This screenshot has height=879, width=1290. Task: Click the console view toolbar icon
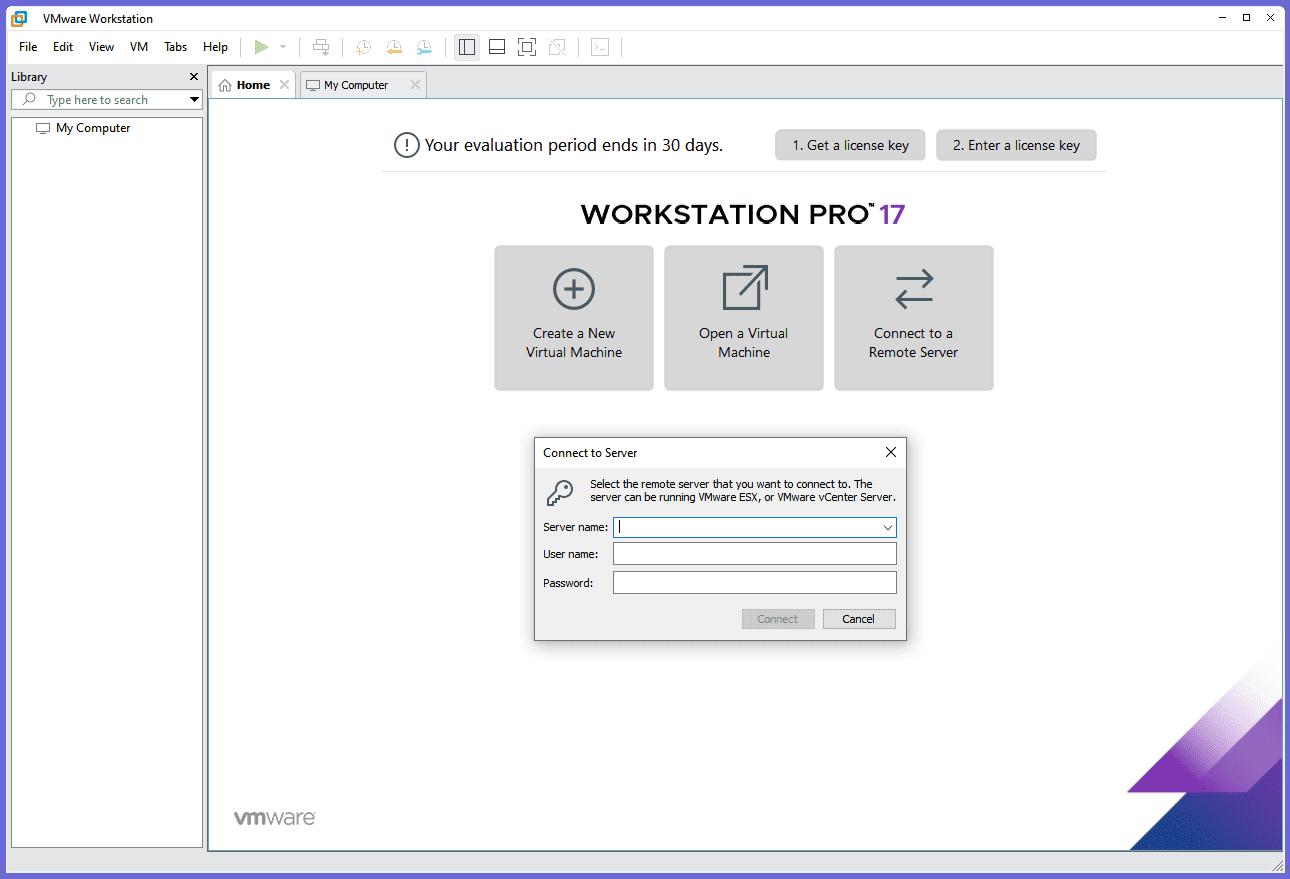click(600, 47)
